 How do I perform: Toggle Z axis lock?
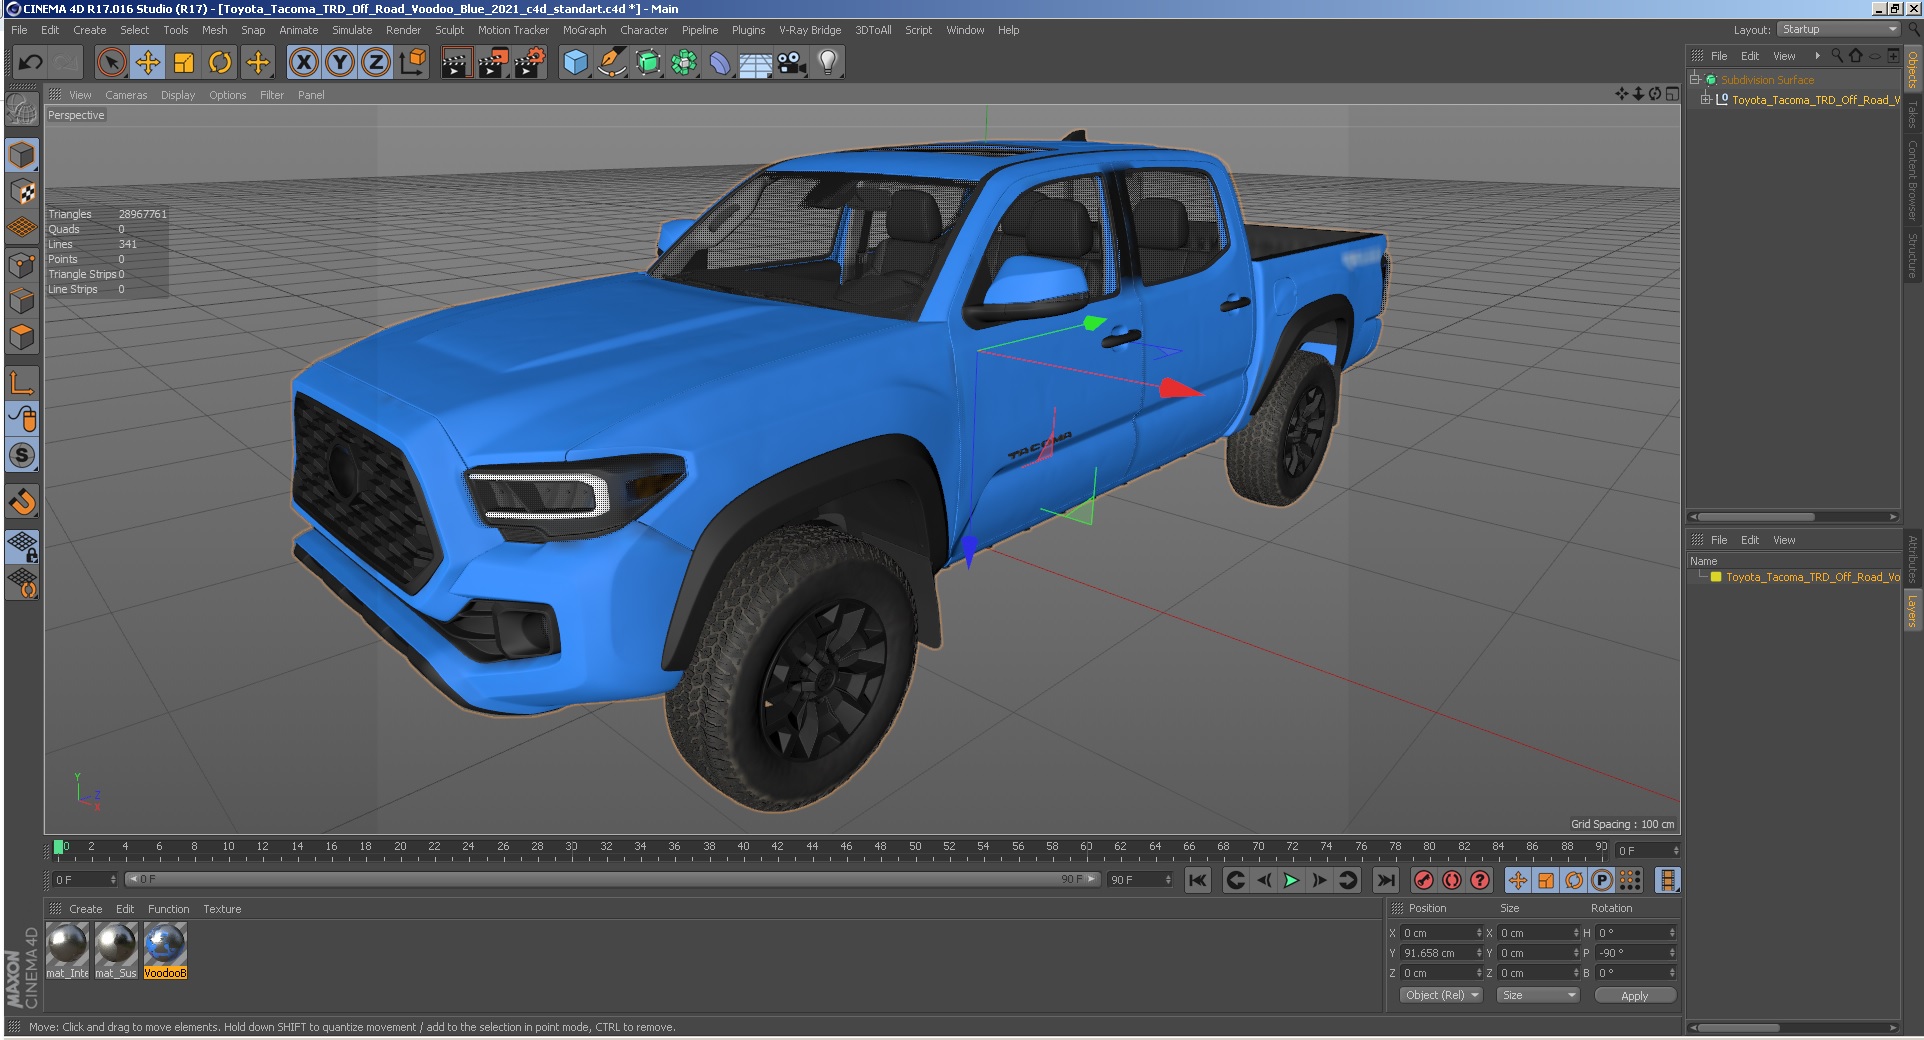click(376, 62)
